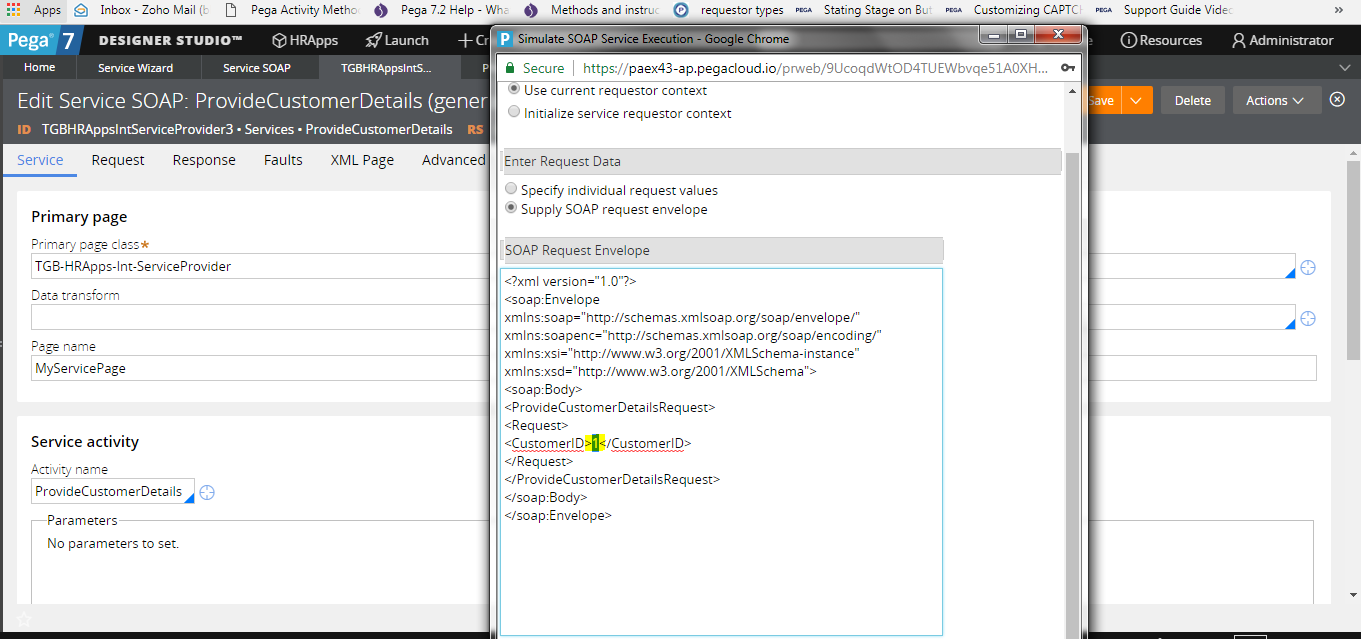The width and height of the screenshot is (1361, 639).
Task: Click the Simulate SOAP window P icon
Action: 506,39
